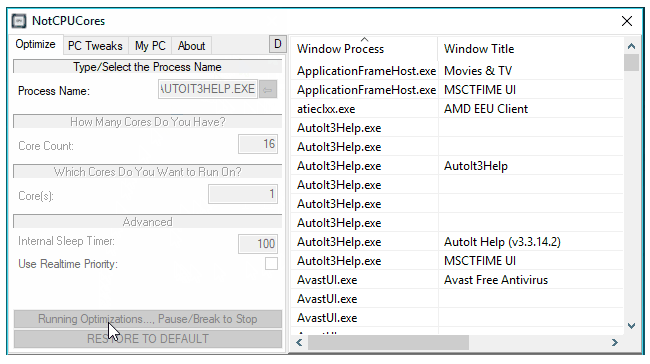Viewport: 650px width, 364px height.
Task: Click the How Many Cores Do You Have heading
Action: point(148,121)
